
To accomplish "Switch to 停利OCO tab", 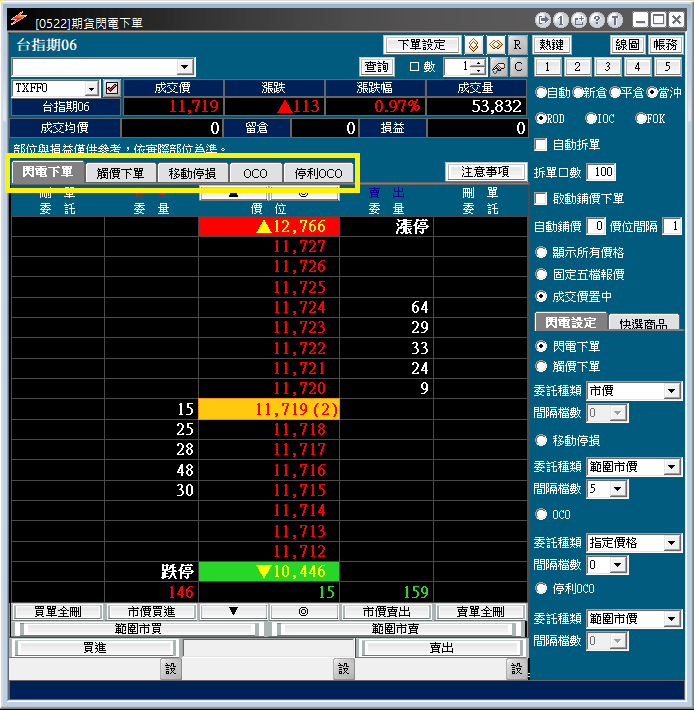I will (318, 173).
